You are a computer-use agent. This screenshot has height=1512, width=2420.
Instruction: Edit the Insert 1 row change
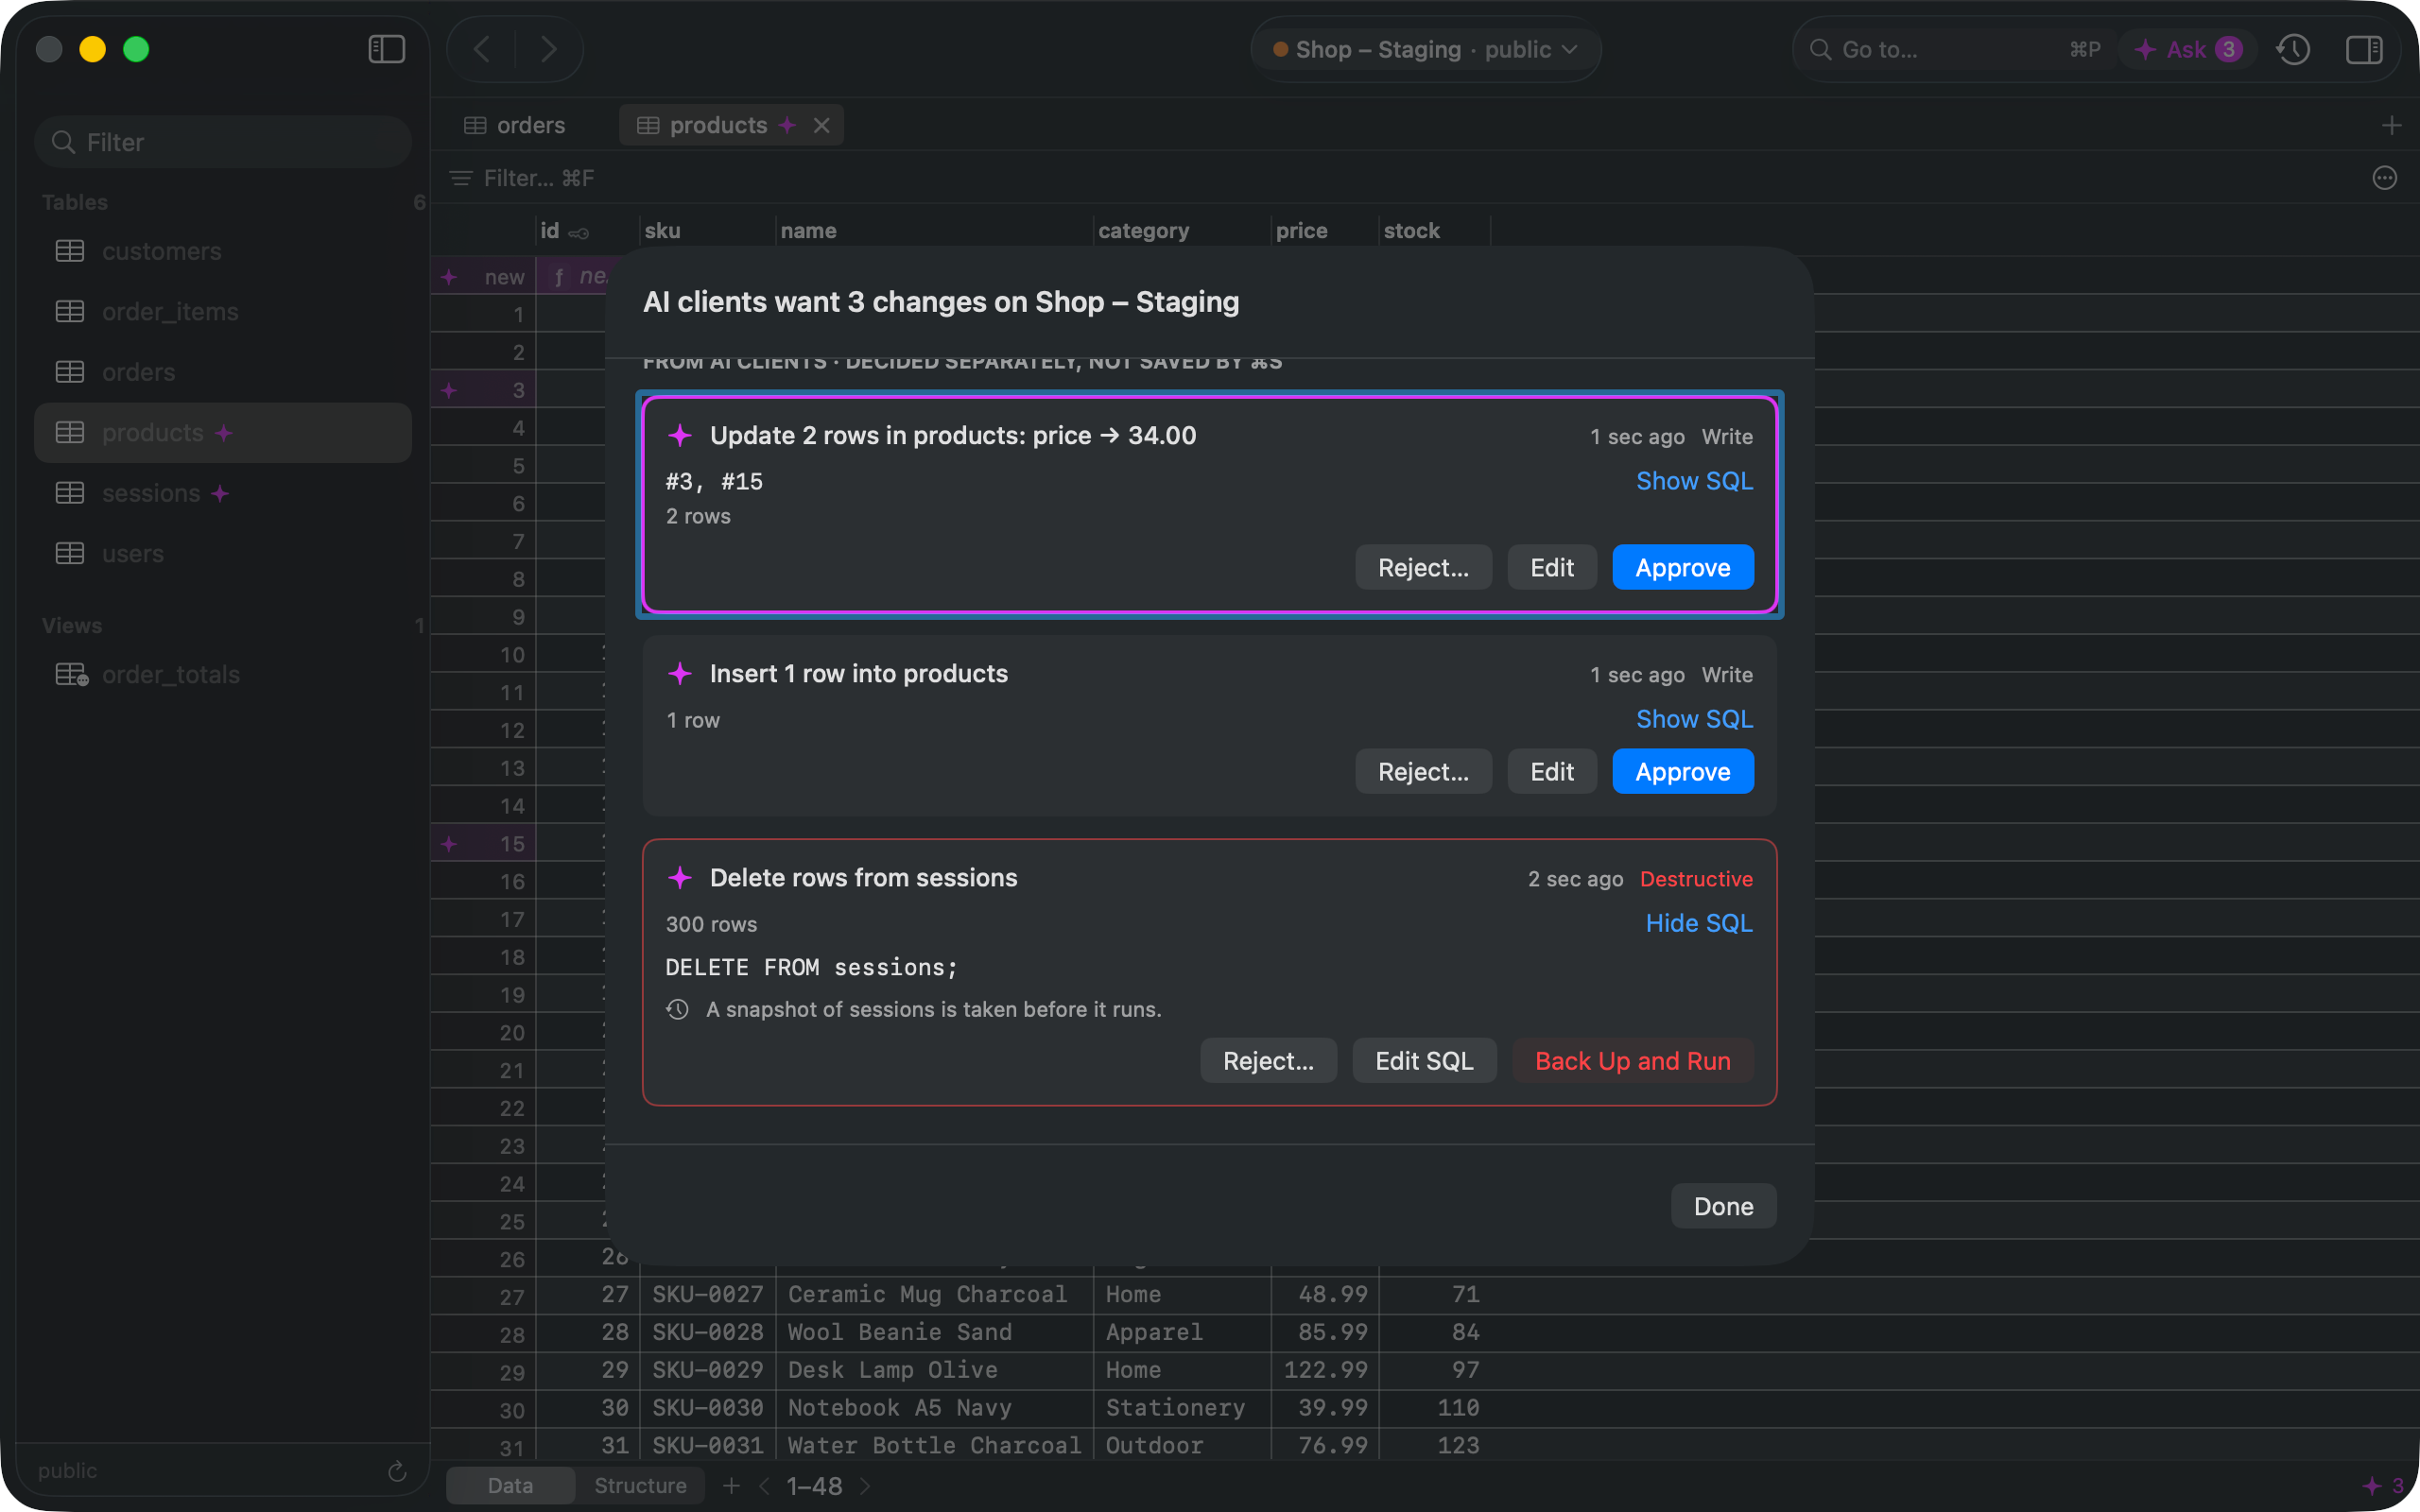1552,771
